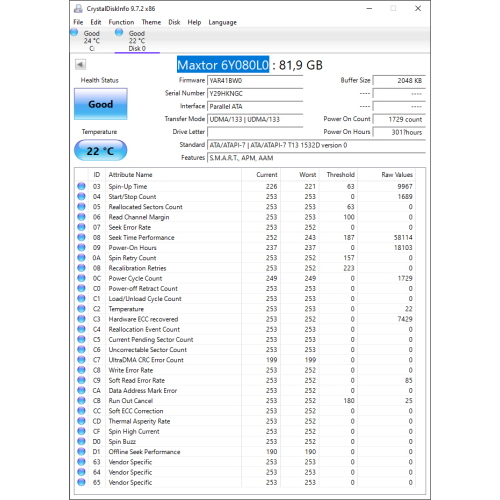Click status orb for UltraDMA CRC Error Count
The height and width of the screenshot is (500, 500).
(x=81, y=360)
